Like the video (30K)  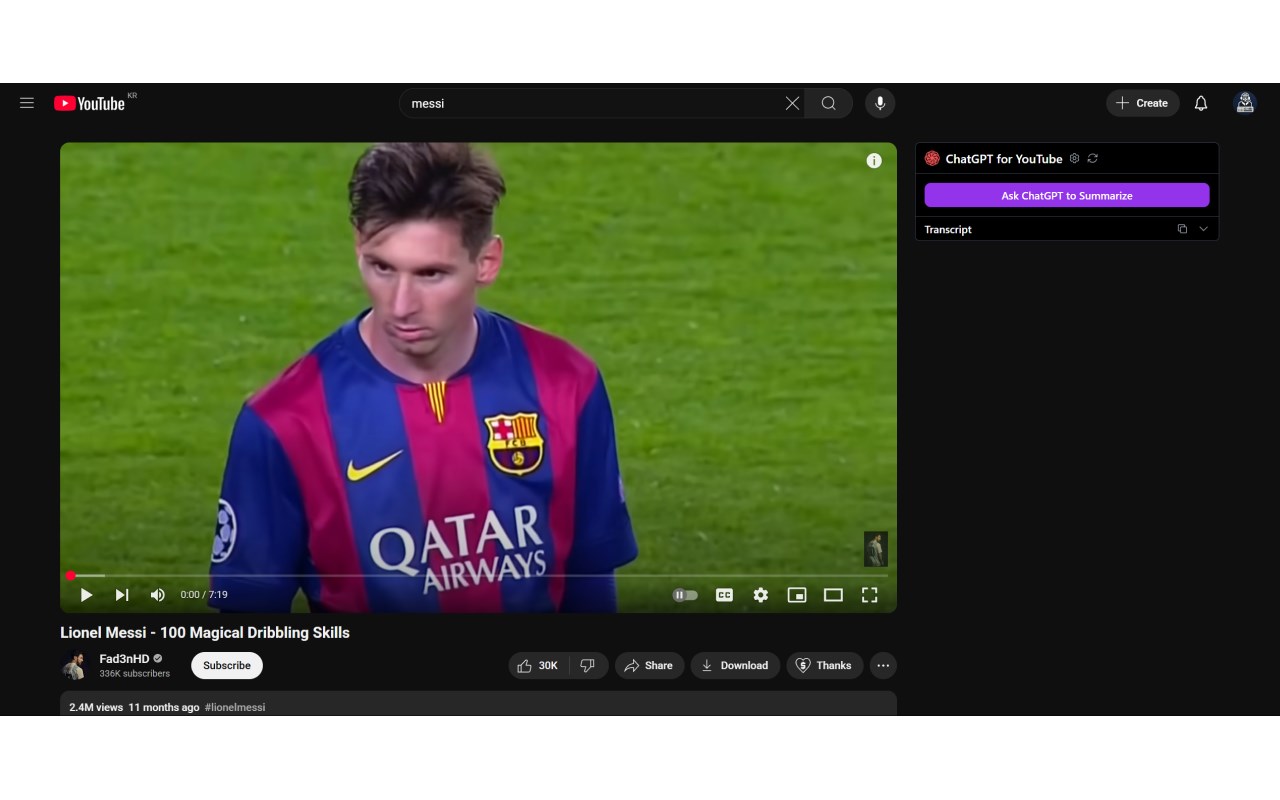click(x=538, y=666)
